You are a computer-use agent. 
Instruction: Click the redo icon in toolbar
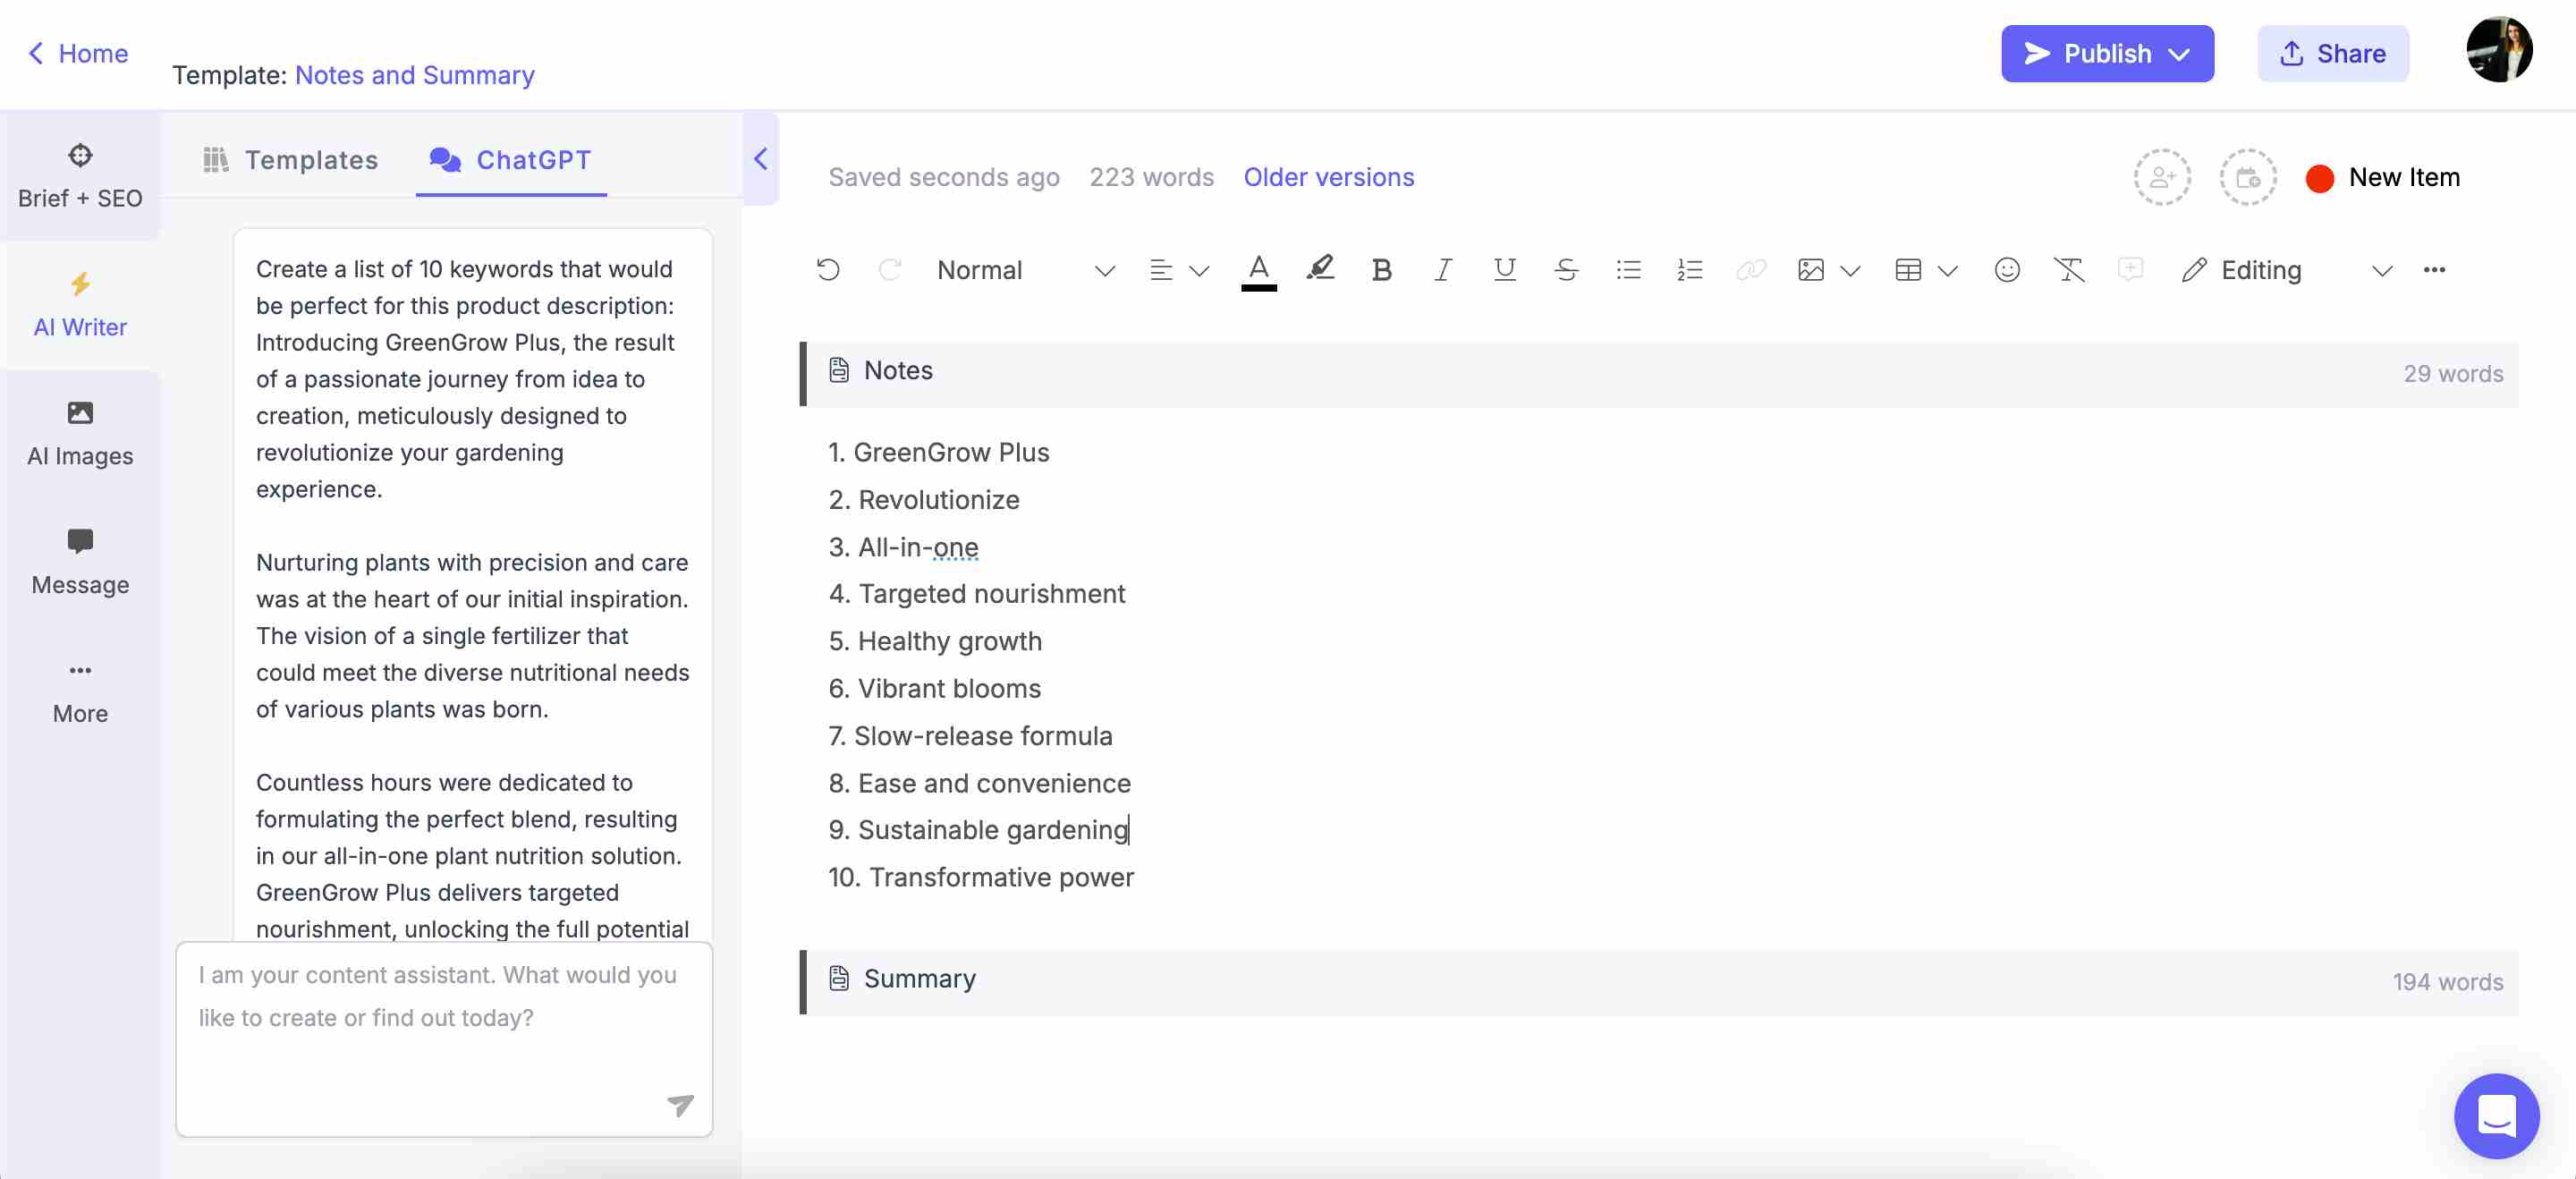pyautogui.click(x=889, y=270)
